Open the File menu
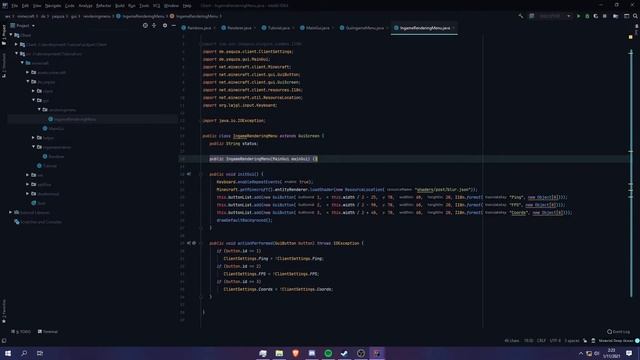Screen dimensions: 640x360 pyautogui.click(x=15, y=6)
